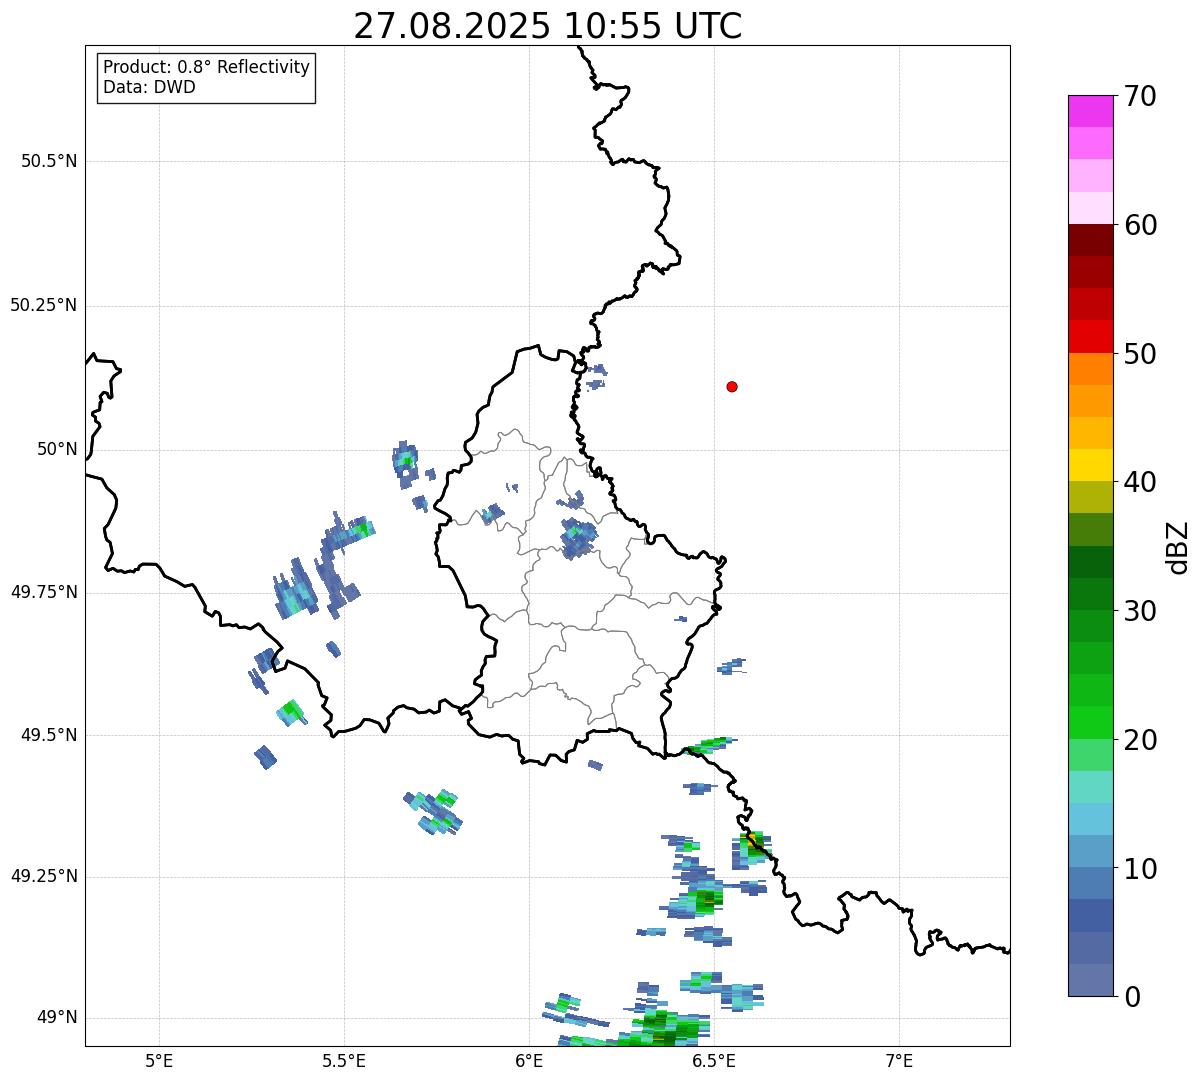Click the 50.25°N latitude tick label
The image size is (1202, 1081).
(x=43, y=305)
